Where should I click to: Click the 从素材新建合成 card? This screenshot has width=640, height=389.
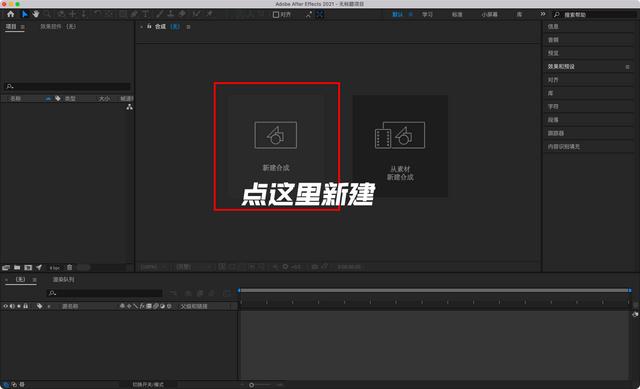(x=400, y=146)
